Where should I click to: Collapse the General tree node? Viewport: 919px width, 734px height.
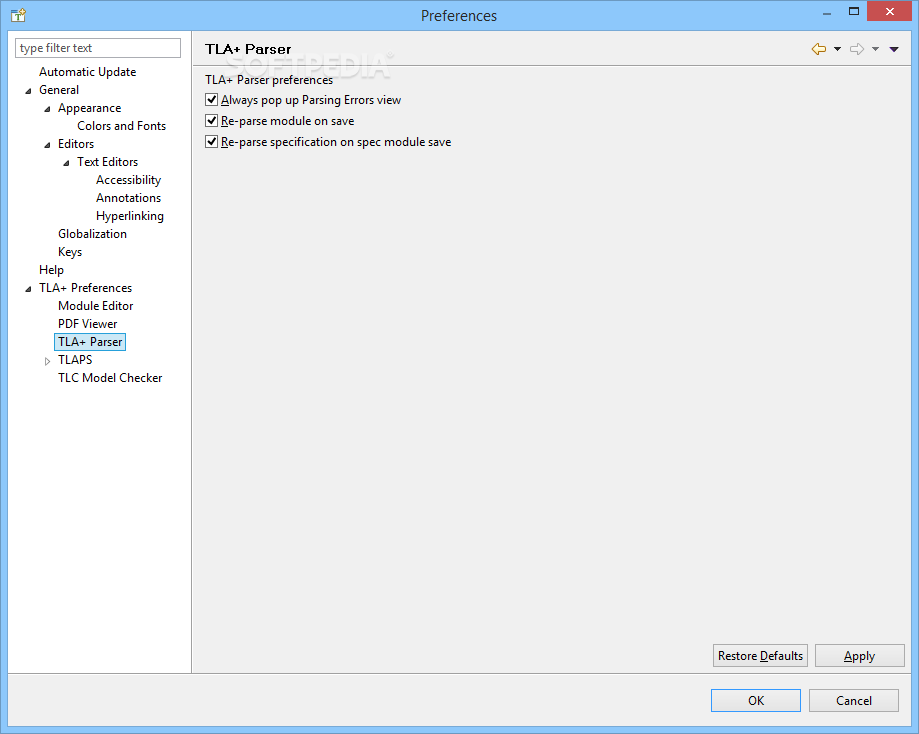click(x=28, y=91)
